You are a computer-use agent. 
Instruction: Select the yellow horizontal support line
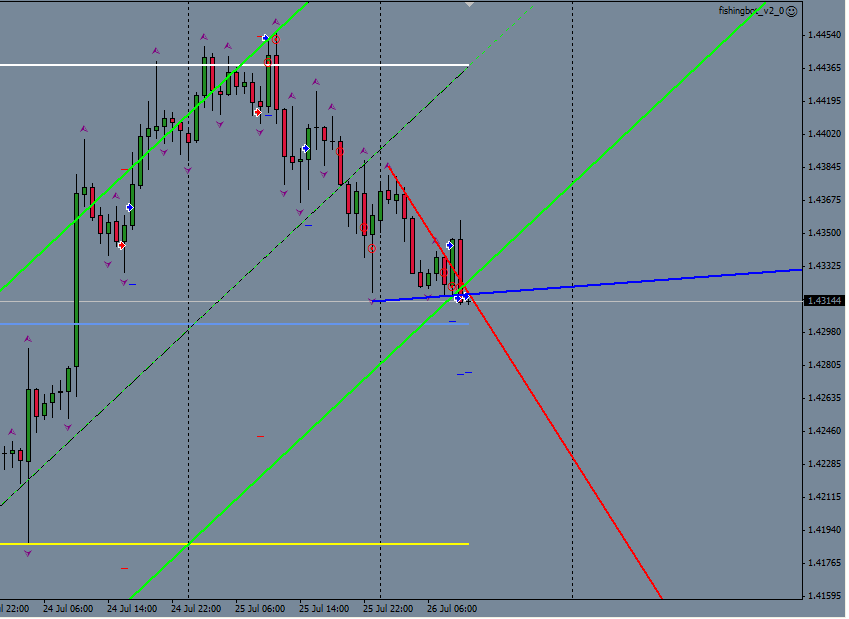click(234, 544)
